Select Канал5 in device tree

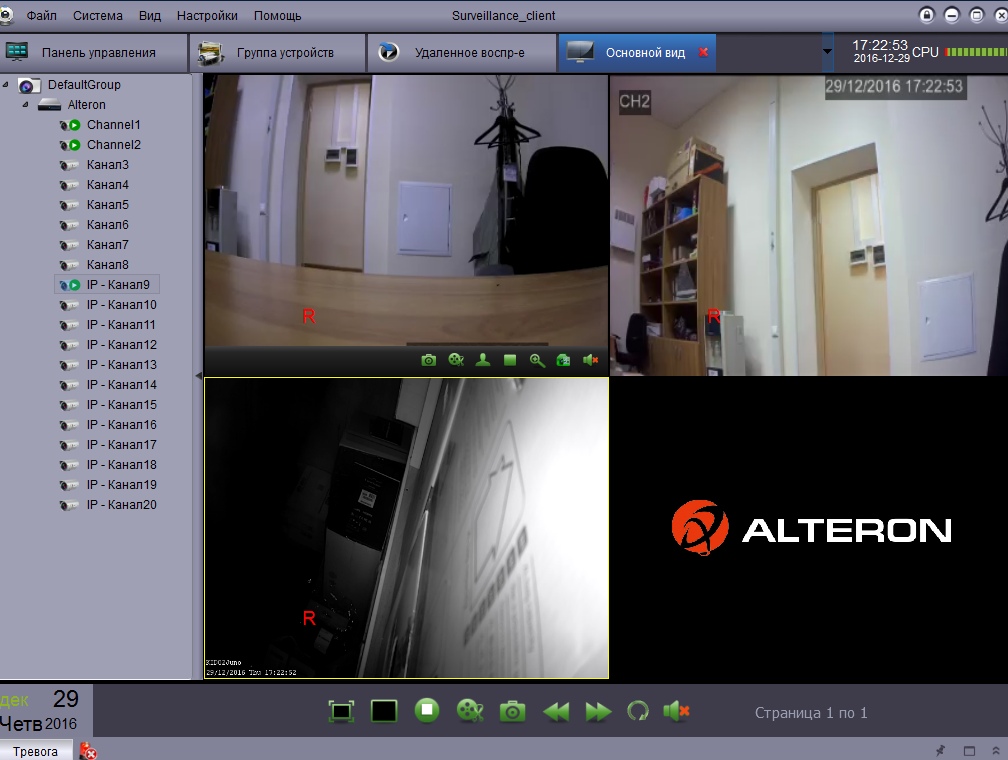pyautogui.click(x=107, y=204)
